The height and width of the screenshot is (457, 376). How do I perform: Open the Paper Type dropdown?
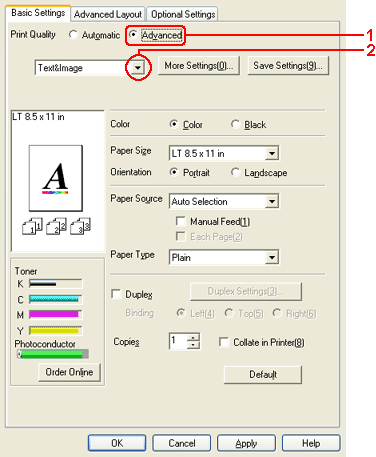[272, 257]
